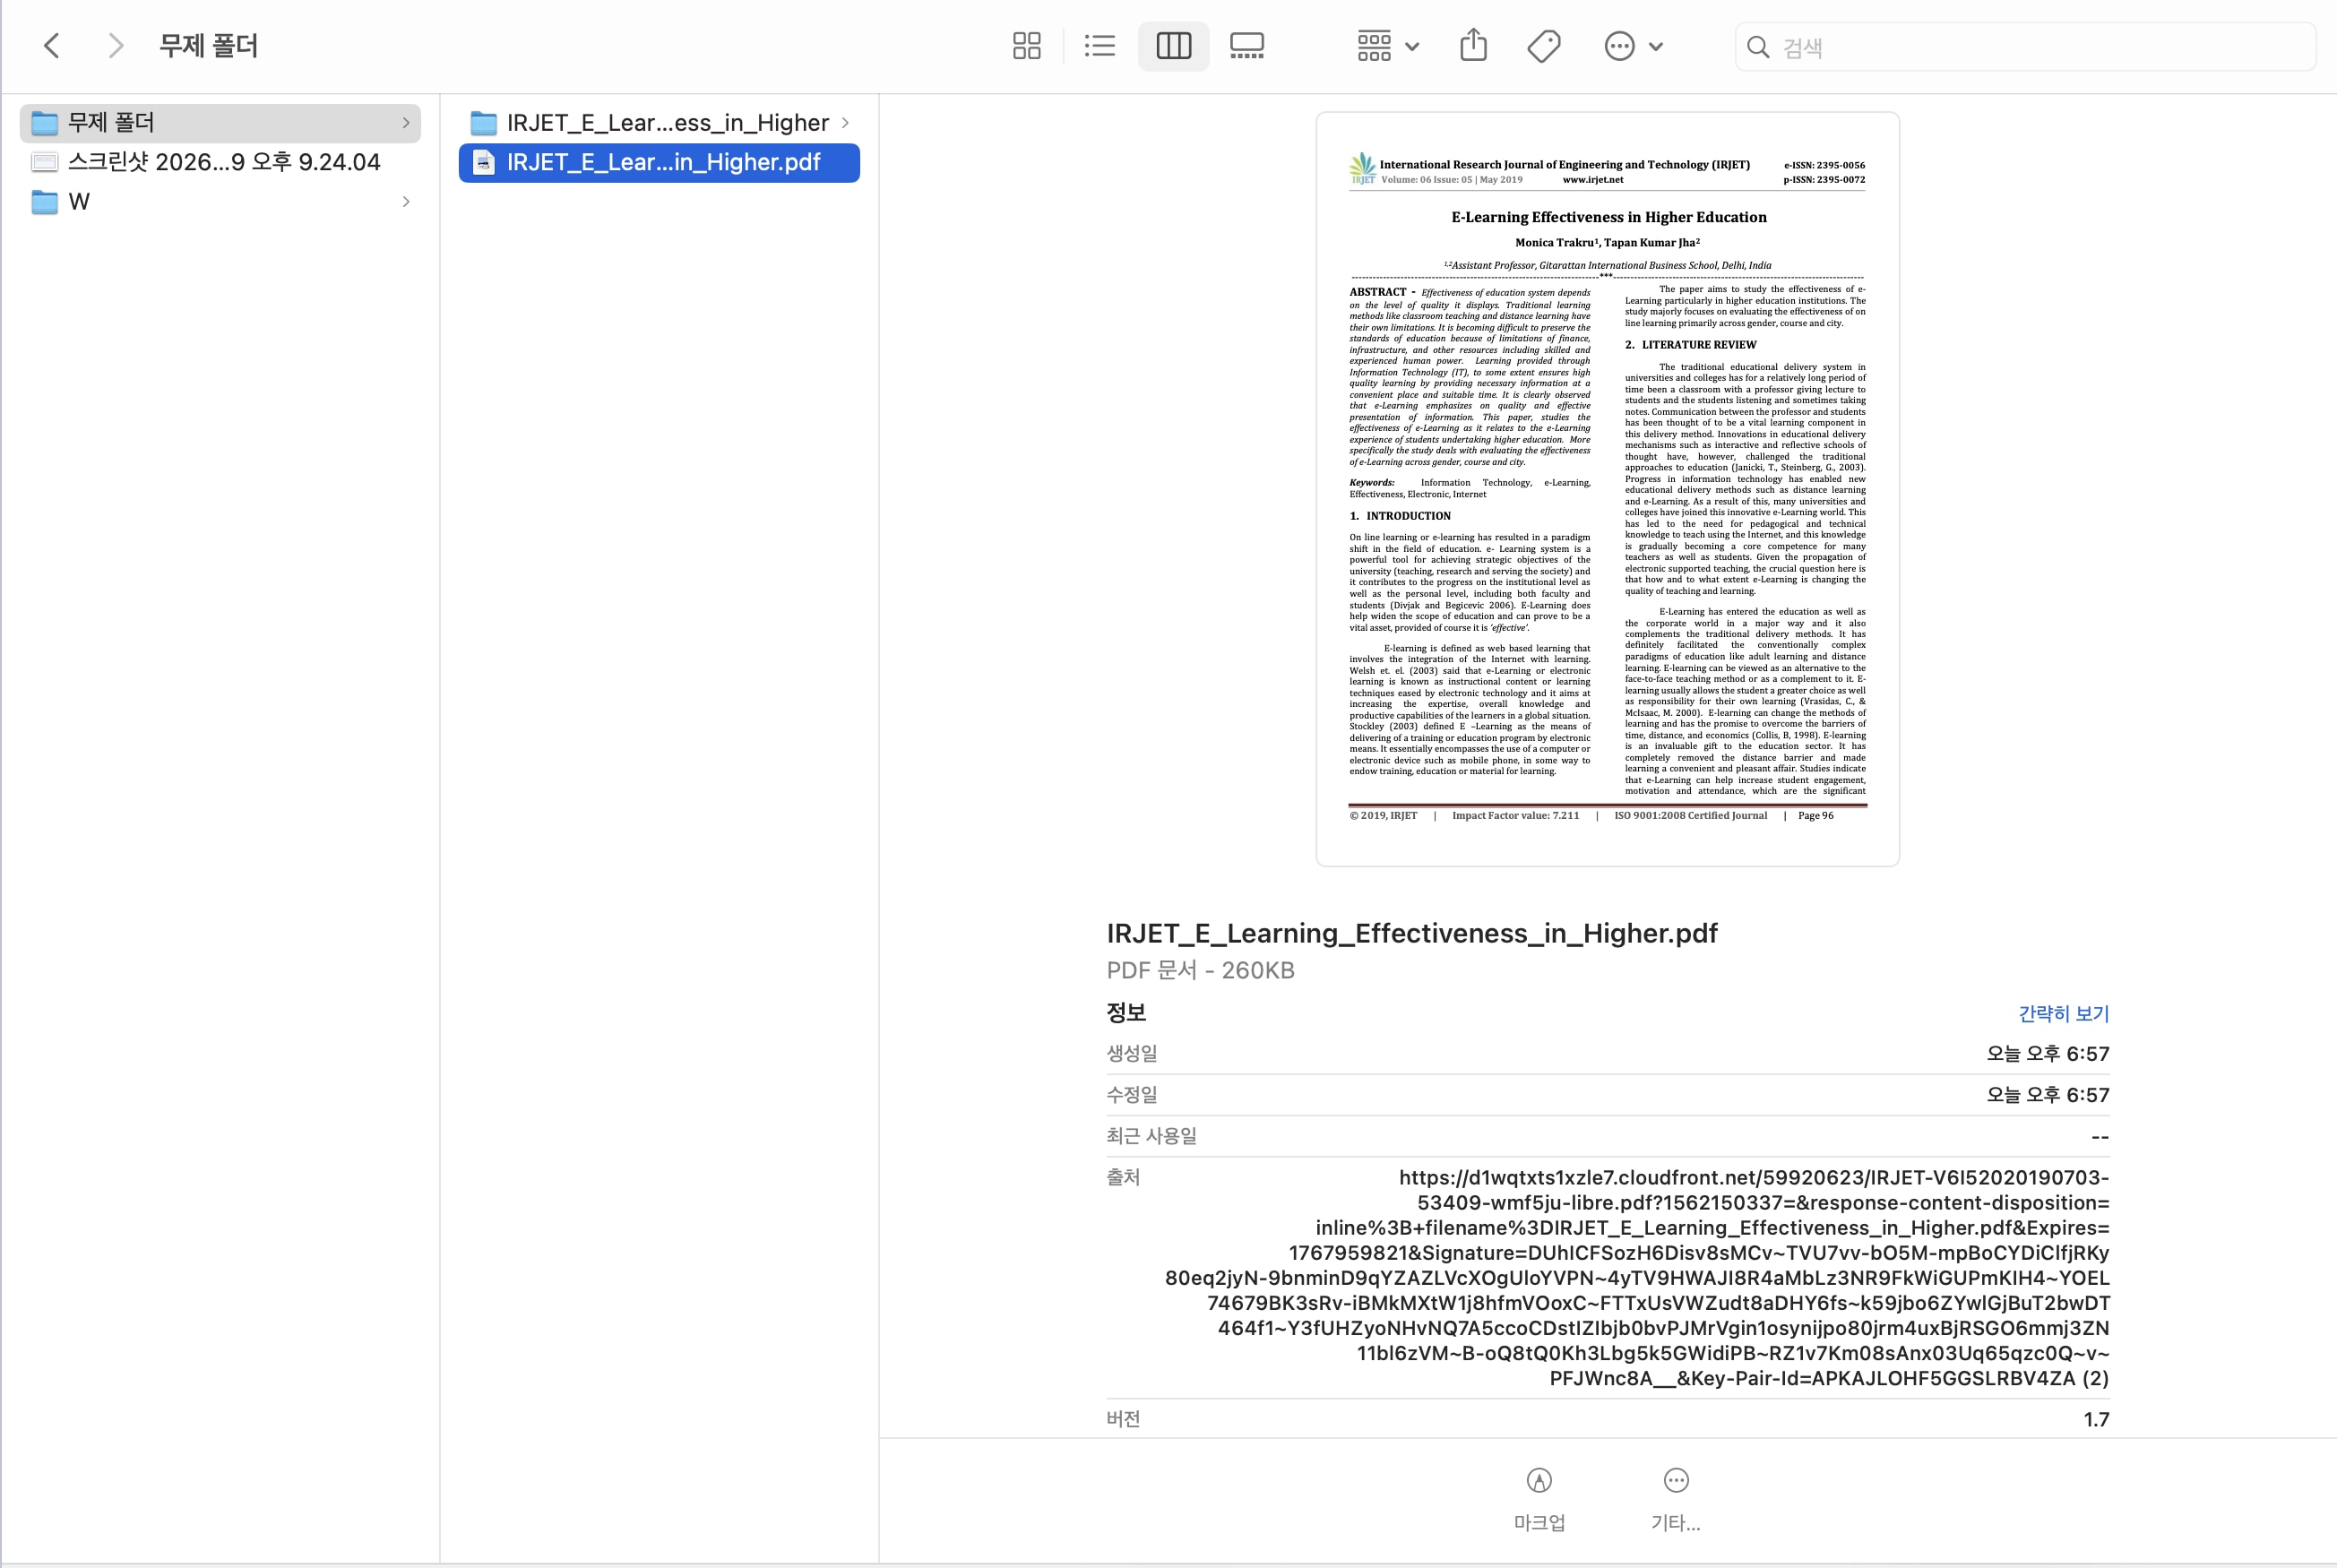Image resolution: width=2337 pixels, height=1568 pixels.
Task: Open the Share sheet
Action: pyautogui.click(x=1472, y=46)
